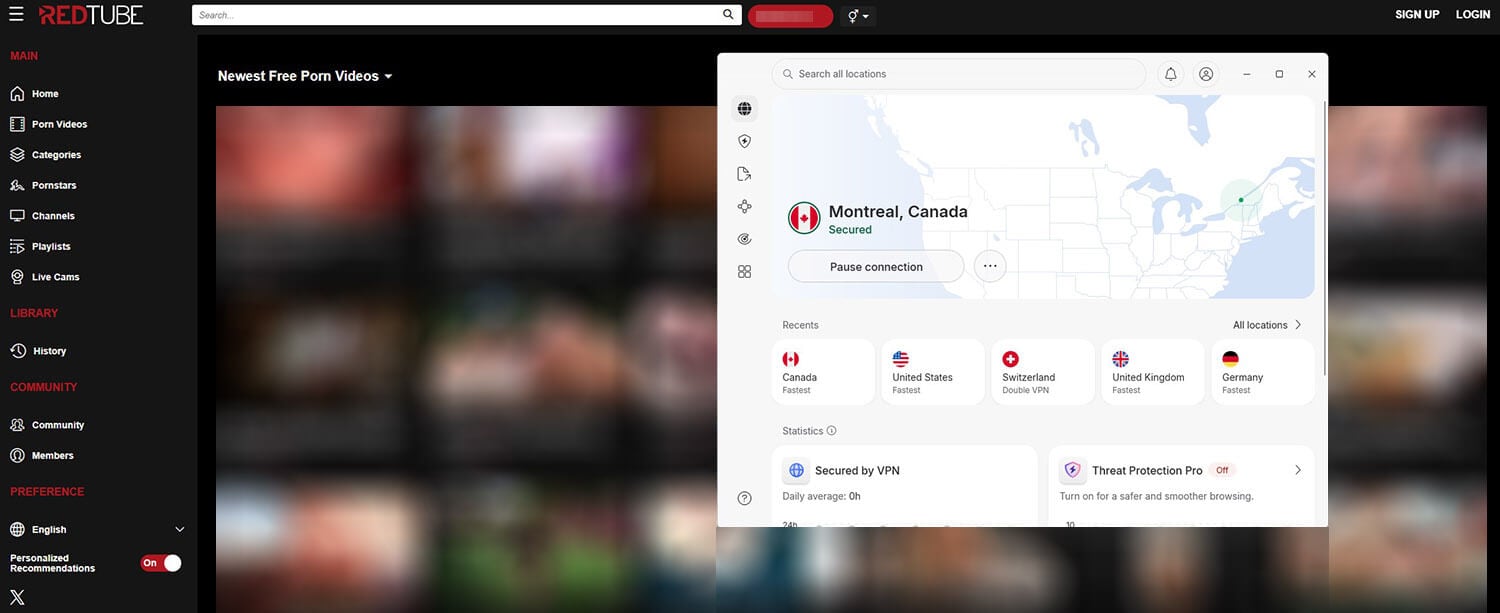Click the Canada flag next to Montreal, Canada
The image size is (1500, 613).
tap(804, 218)
